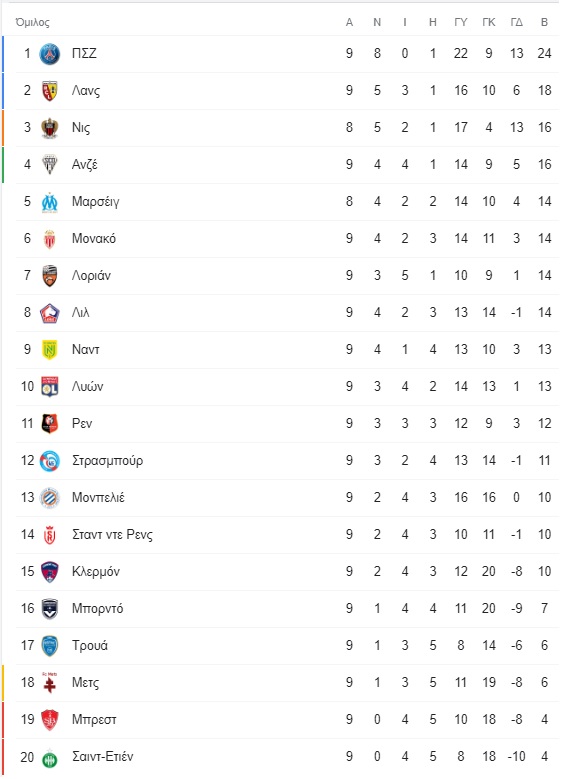Select the Νις club badge
566x779 pixels.
(50, 128)
